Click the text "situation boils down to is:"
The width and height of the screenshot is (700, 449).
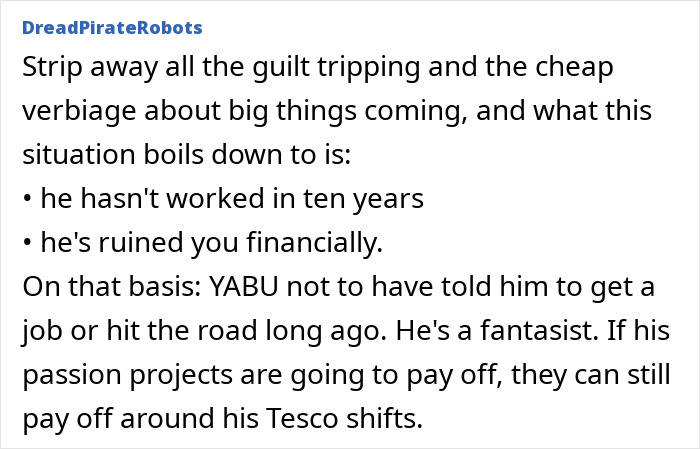coord(187,154)
